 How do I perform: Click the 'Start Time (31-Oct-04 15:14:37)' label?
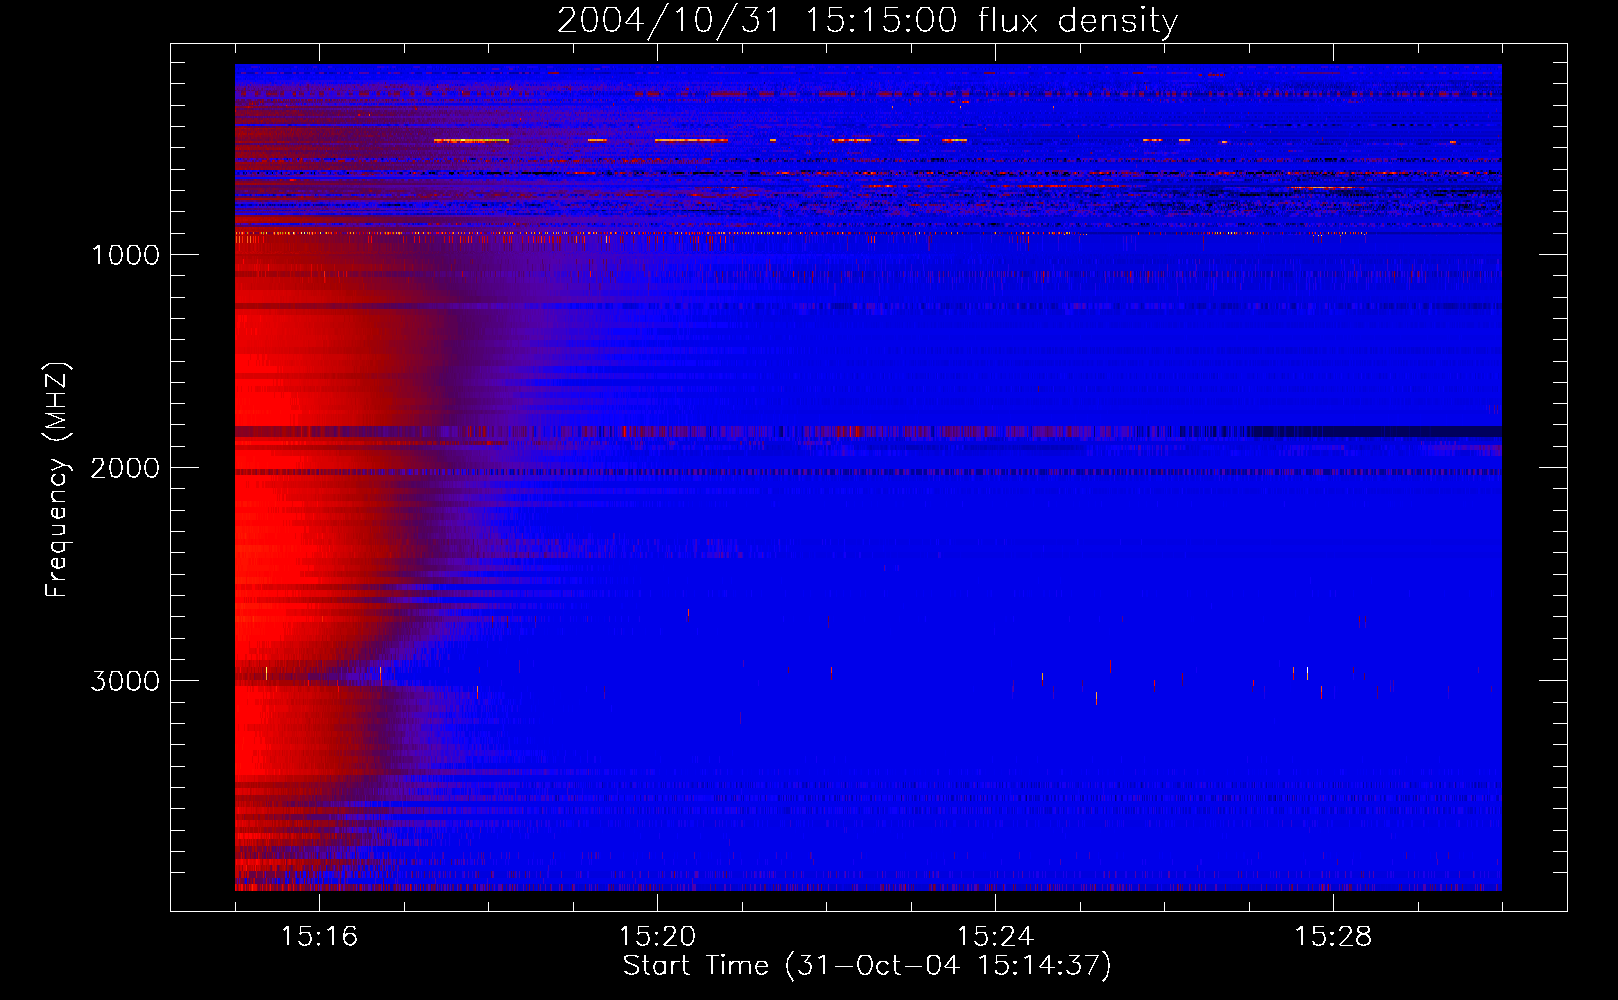click(x=867, y=966)
